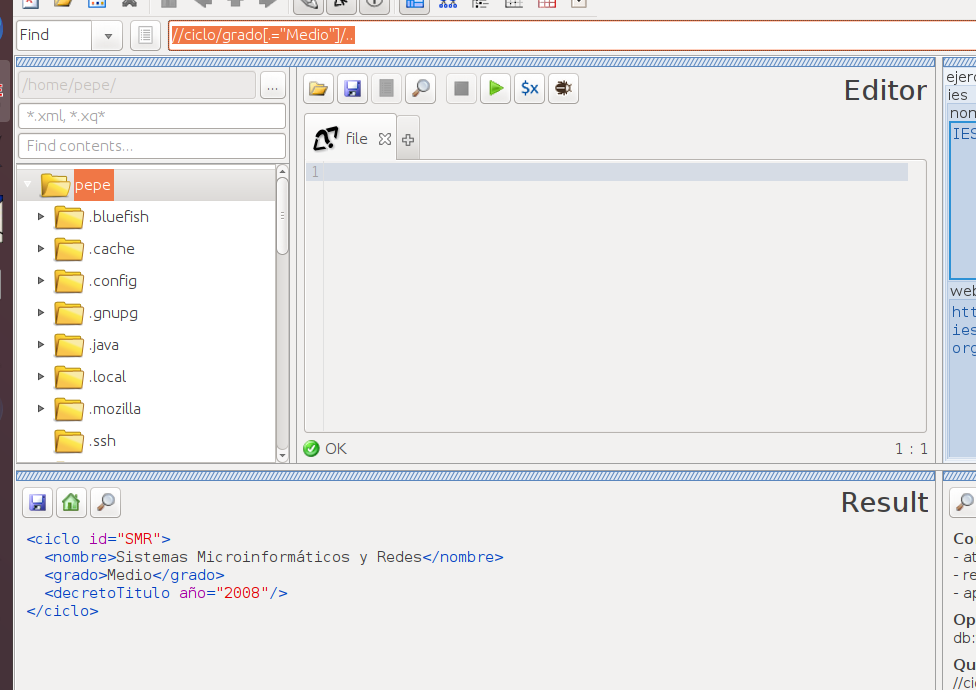Add a new editor tab with plus
Screen dimensions: 976x690
(x=408, y=139)
